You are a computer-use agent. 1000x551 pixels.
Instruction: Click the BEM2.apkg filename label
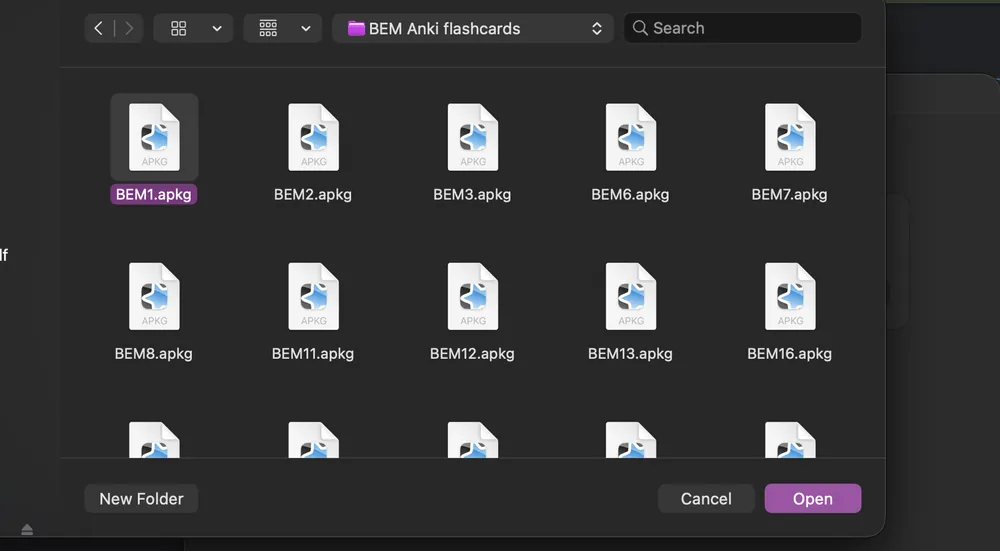click(313, 195)
